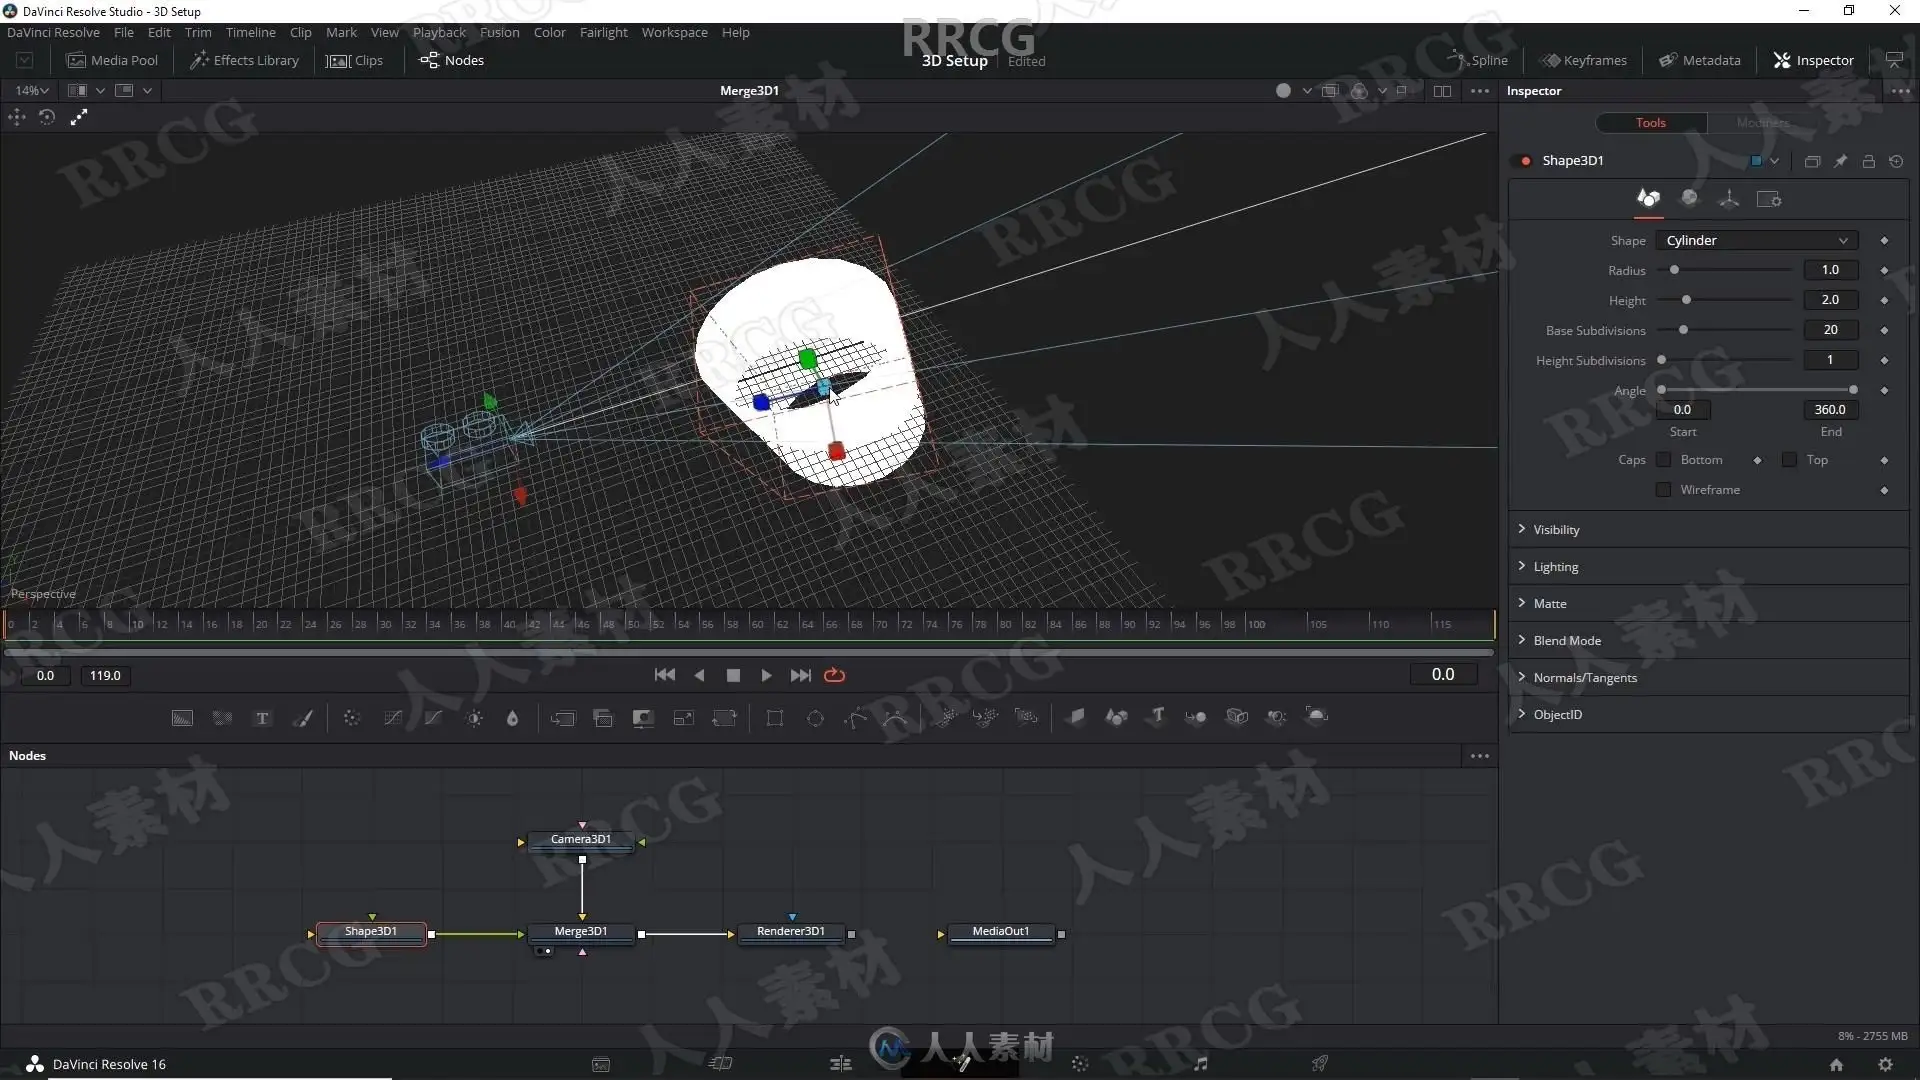Screen dimensions: 1920x1080
Task: Expand the Lighting section
Action: tap(1709, 567)
